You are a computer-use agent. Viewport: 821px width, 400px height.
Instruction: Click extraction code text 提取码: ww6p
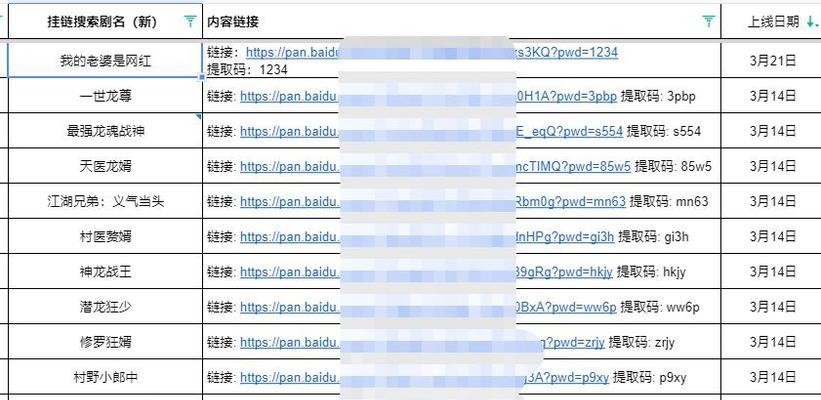[660, 307]
